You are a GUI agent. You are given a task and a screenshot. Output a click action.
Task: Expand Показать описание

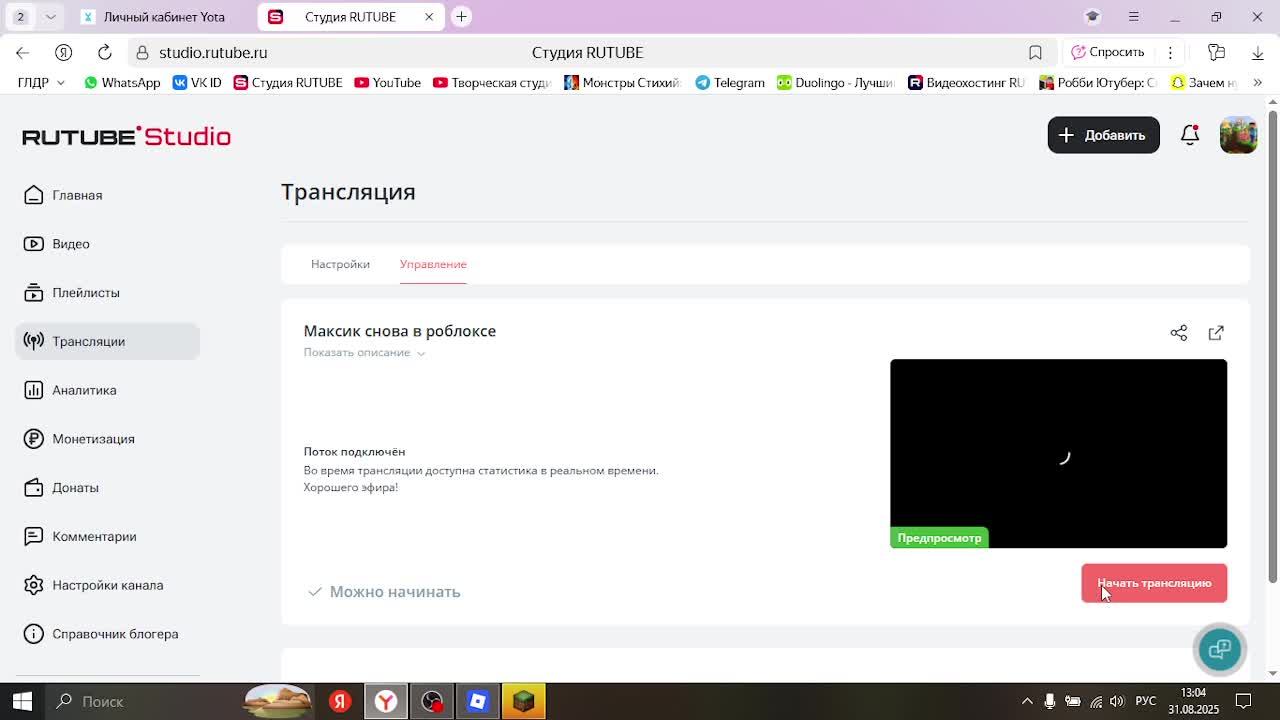click(365, 352)
